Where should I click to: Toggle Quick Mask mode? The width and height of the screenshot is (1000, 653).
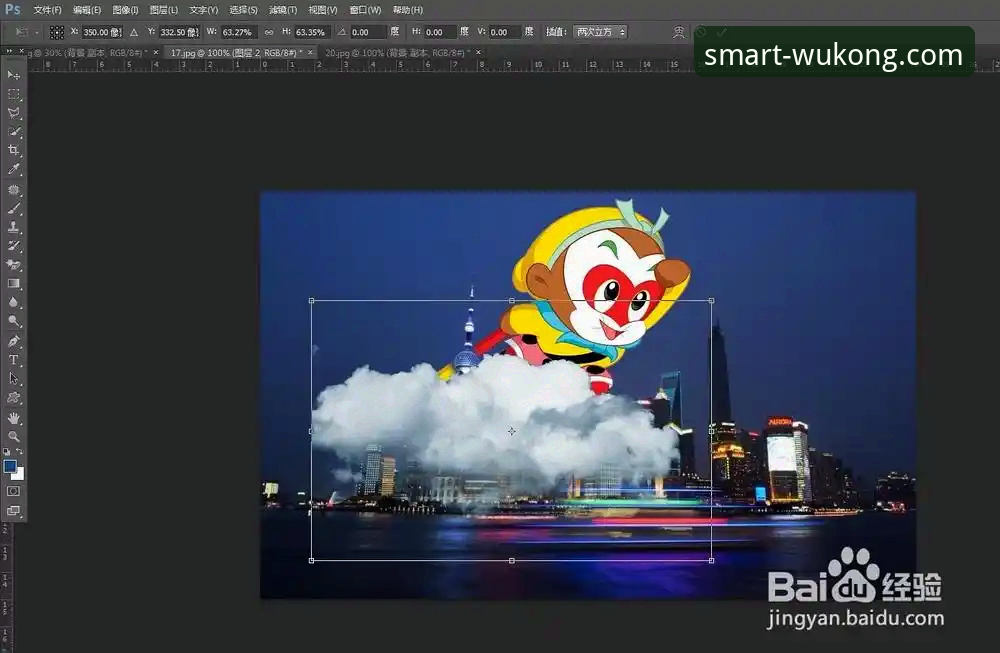(13, 492)
